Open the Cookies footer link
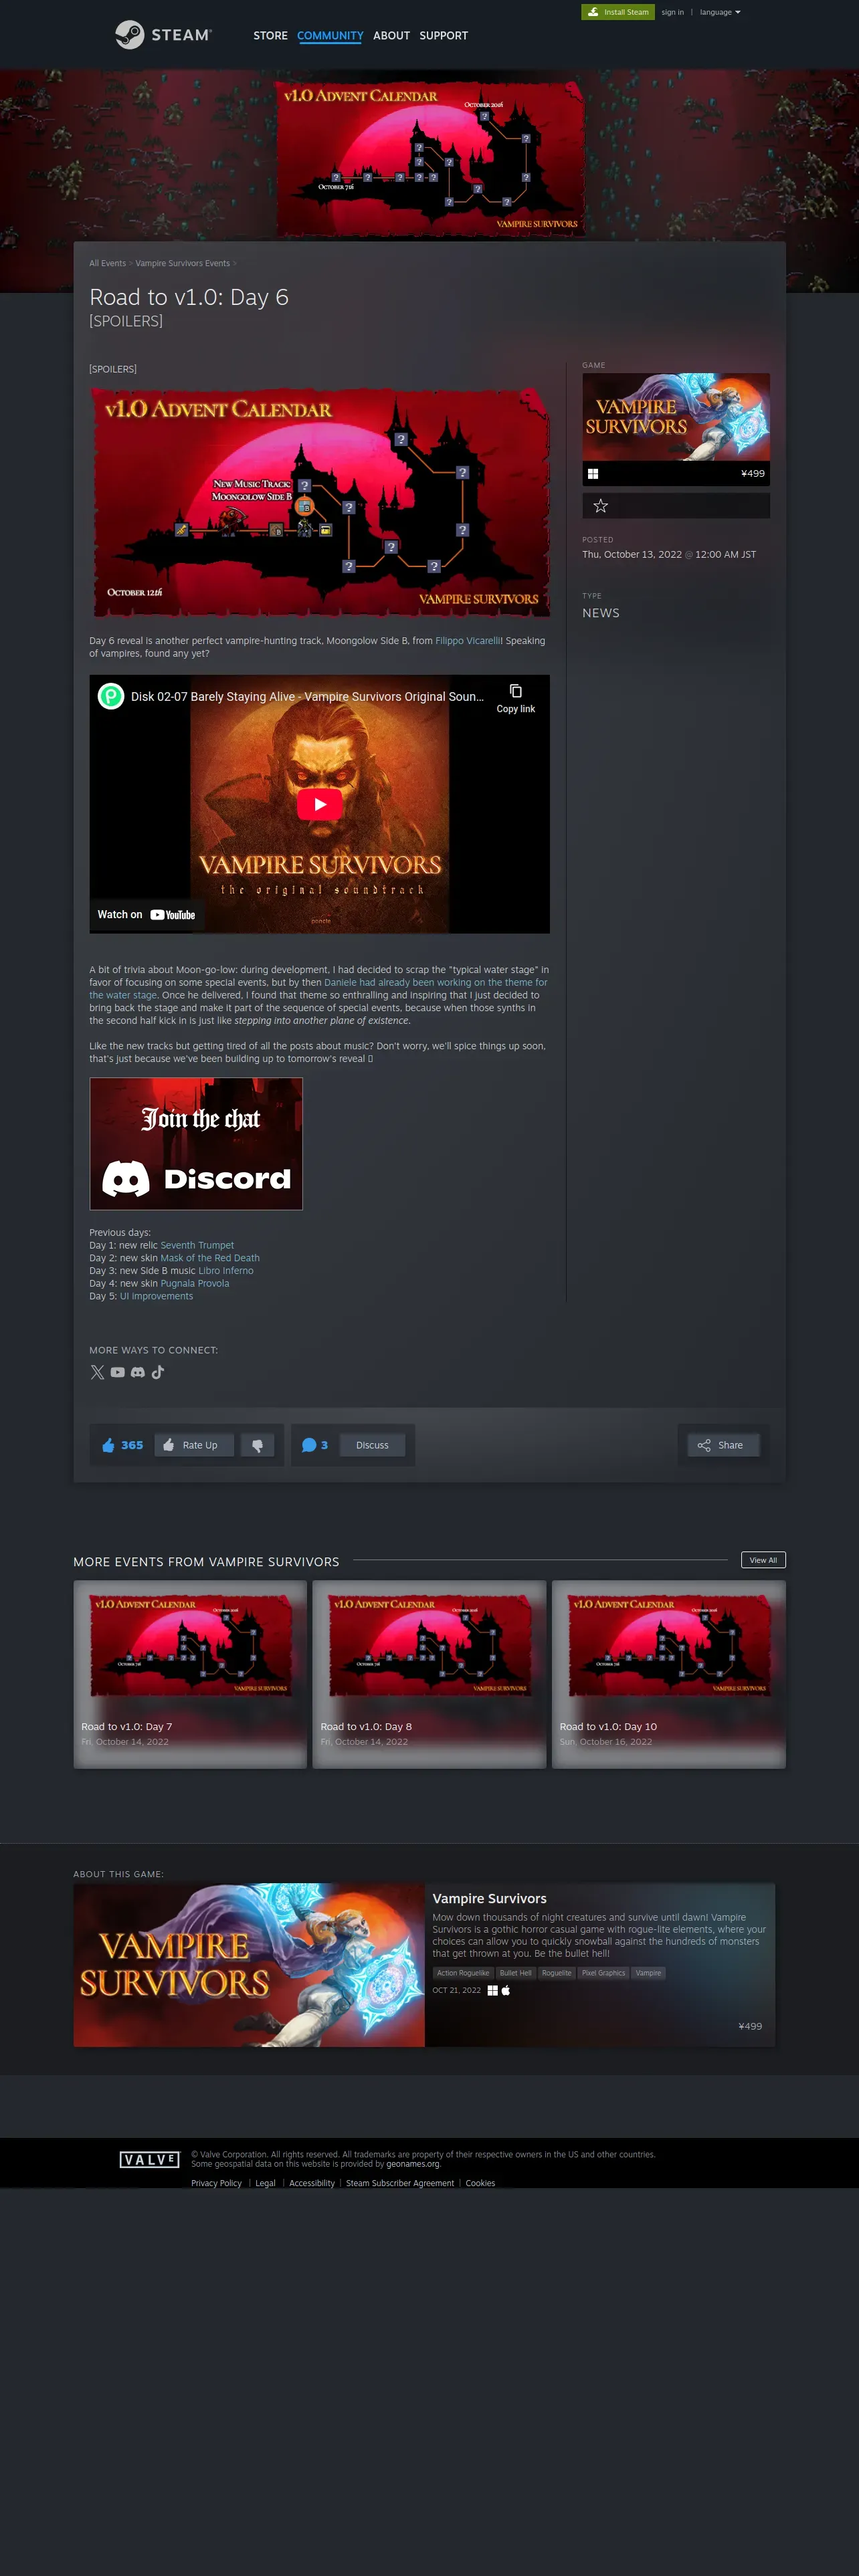This screenshot has width=859, height=2576. (480, 2183)
